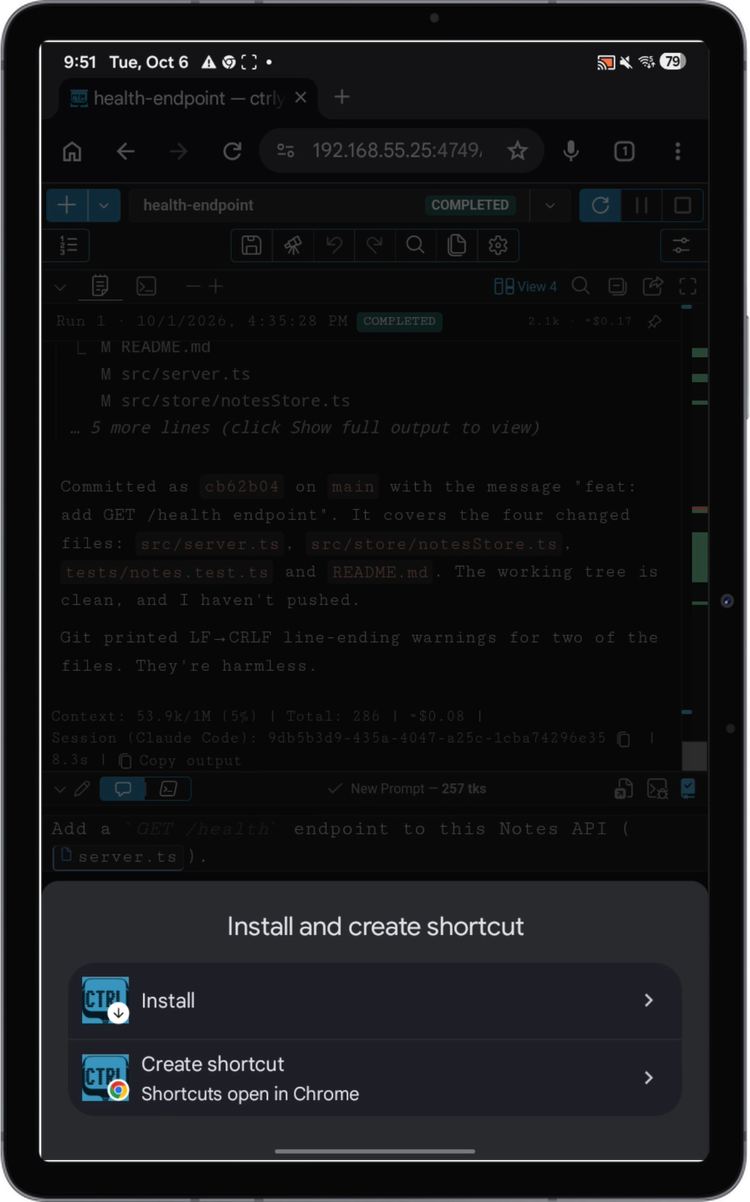Go to the Chrome home page icon
The image size is (750, 1202).
[72, 151]
